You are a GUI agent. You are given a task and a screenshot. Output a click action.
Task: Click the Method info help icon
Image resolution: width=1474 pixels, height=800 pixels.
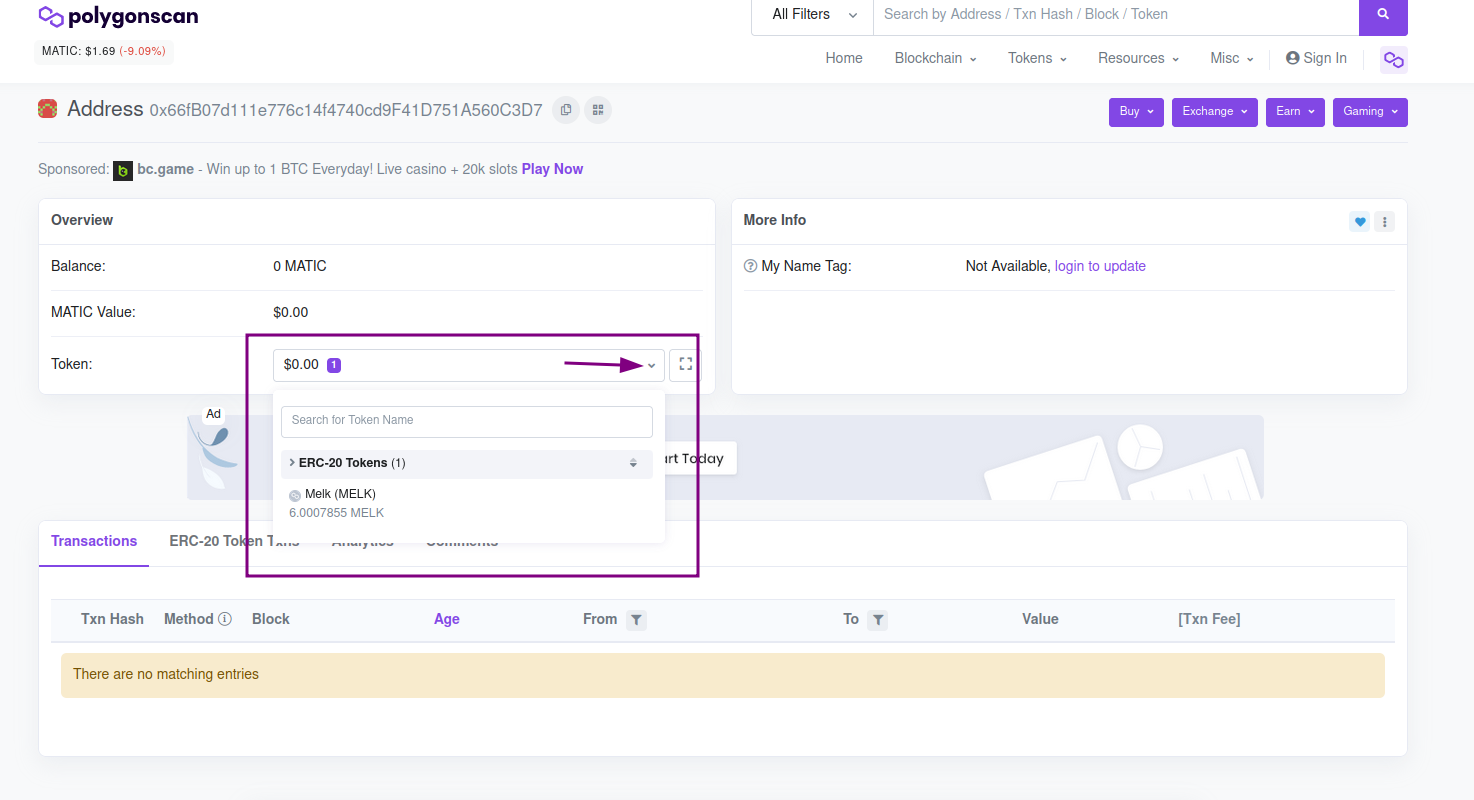[x=225, y=619]
